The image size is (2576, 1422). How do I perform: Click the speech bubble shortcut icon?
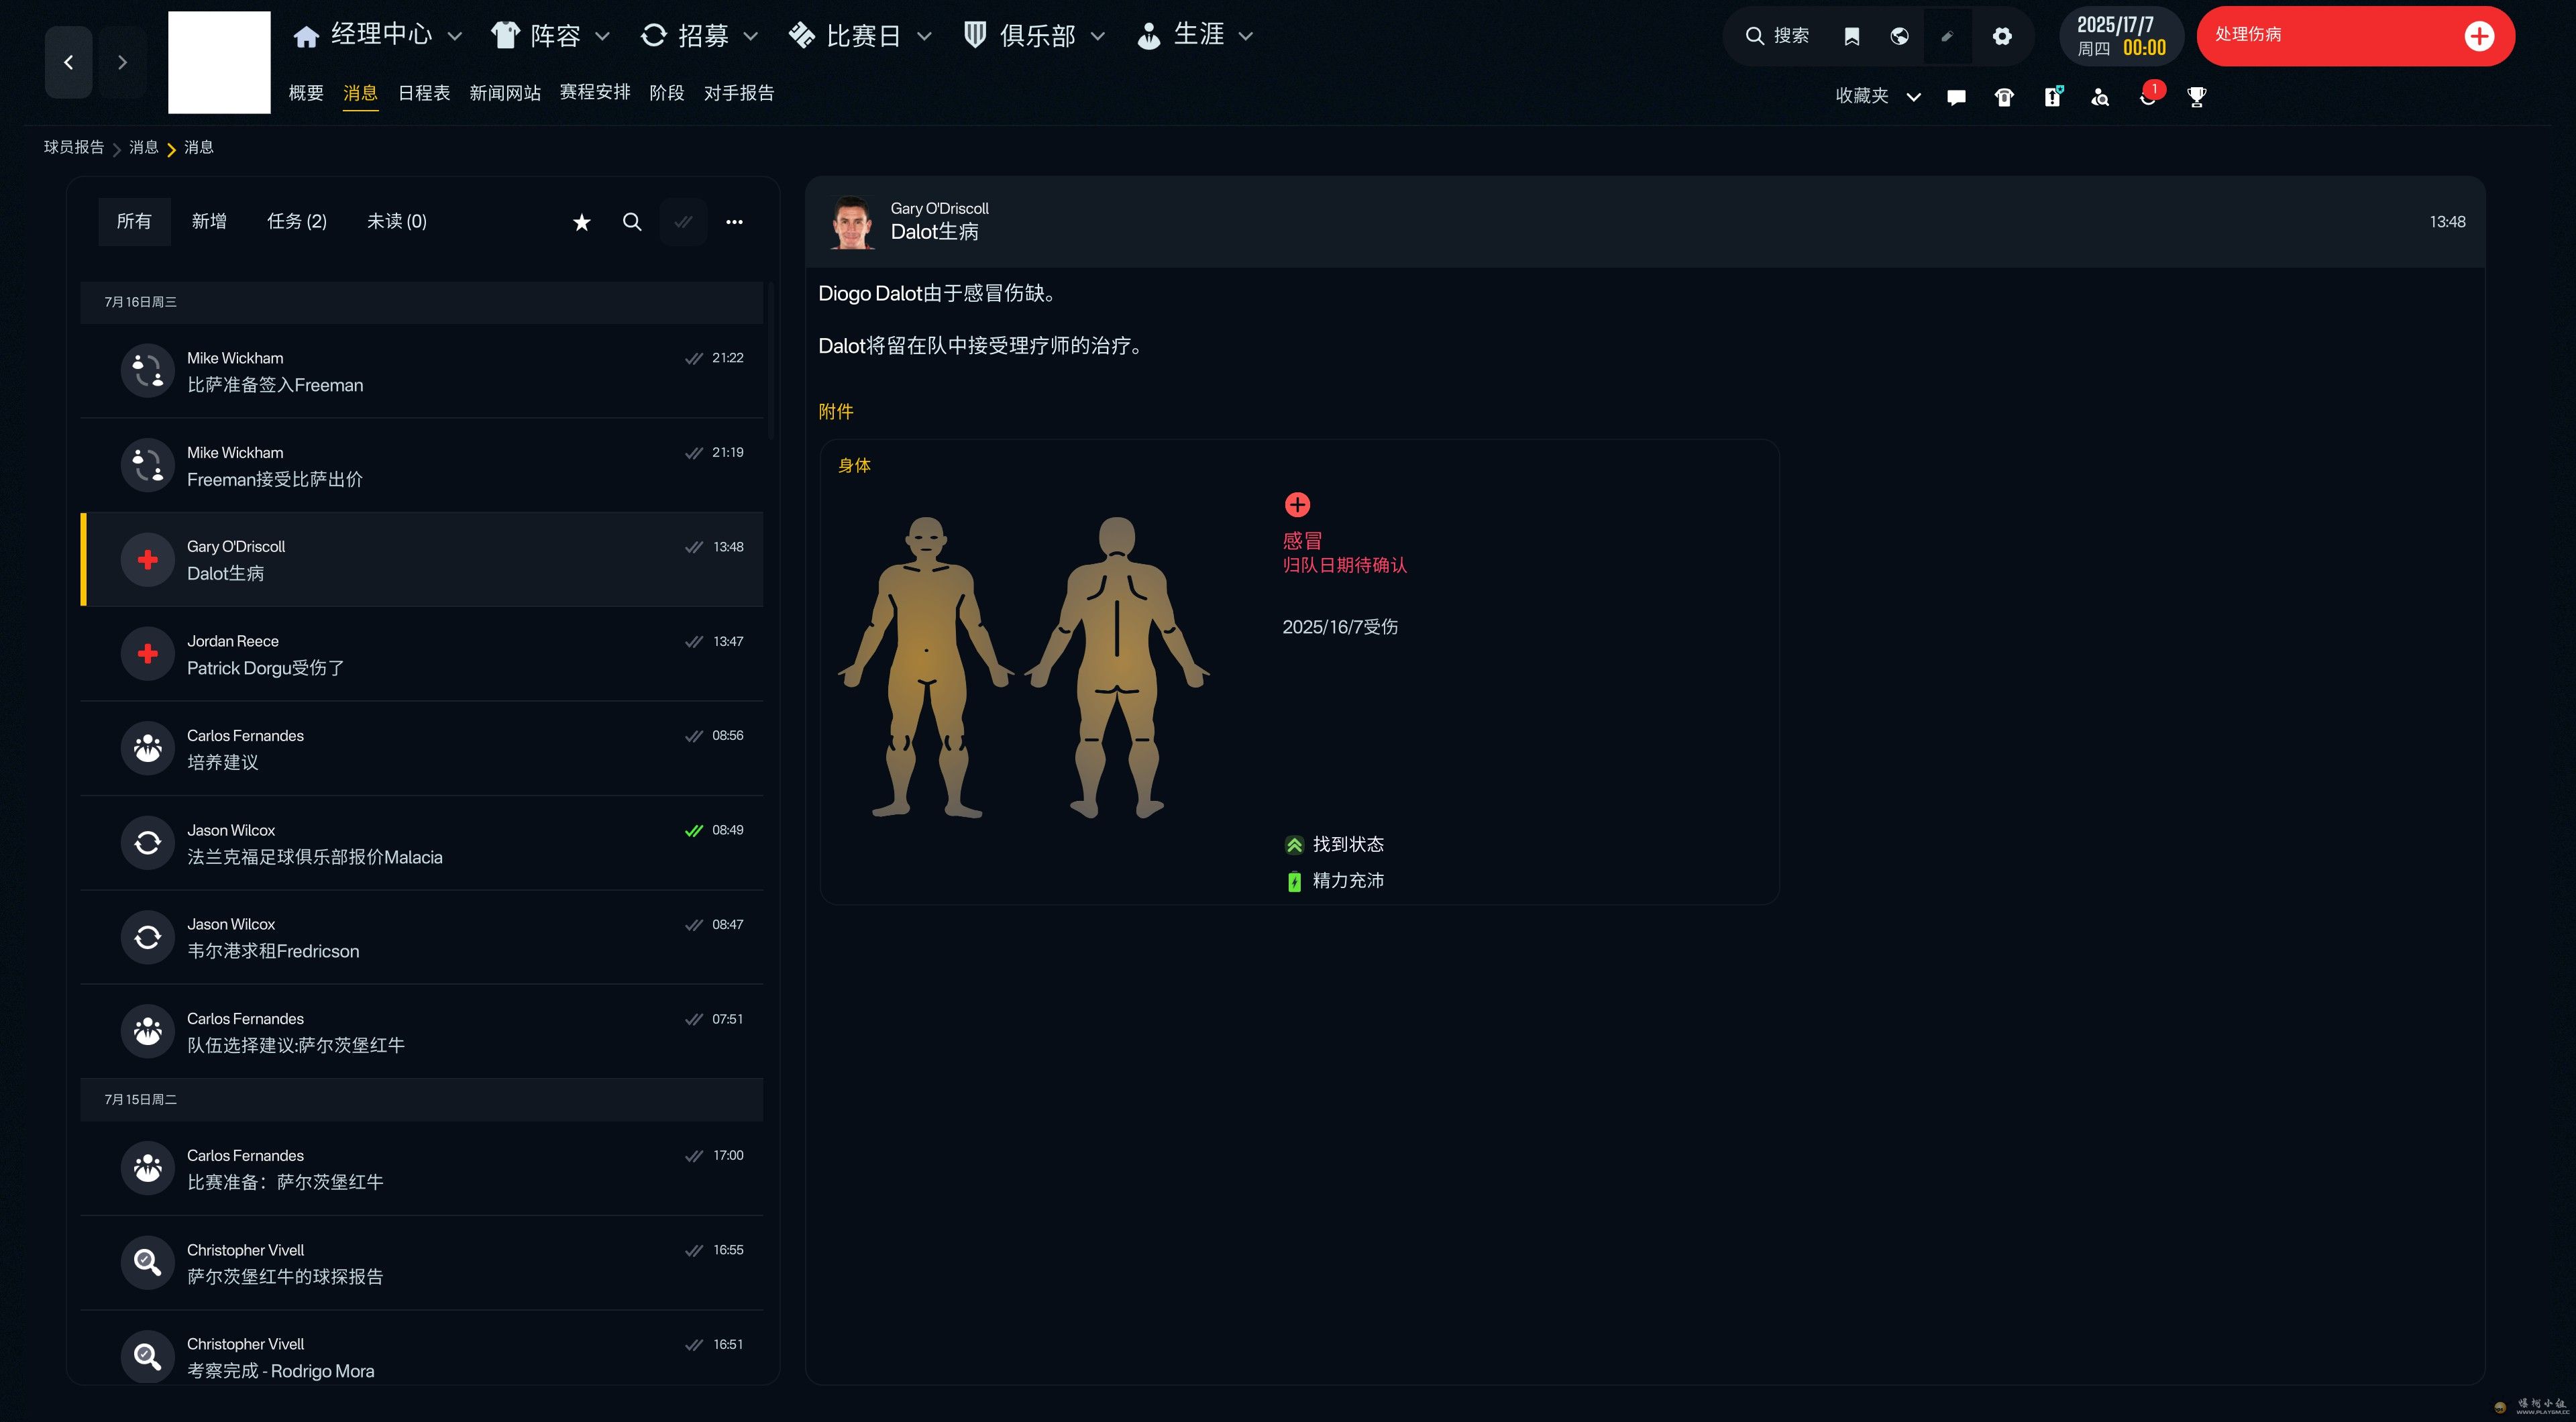[x=1956, y=97]
